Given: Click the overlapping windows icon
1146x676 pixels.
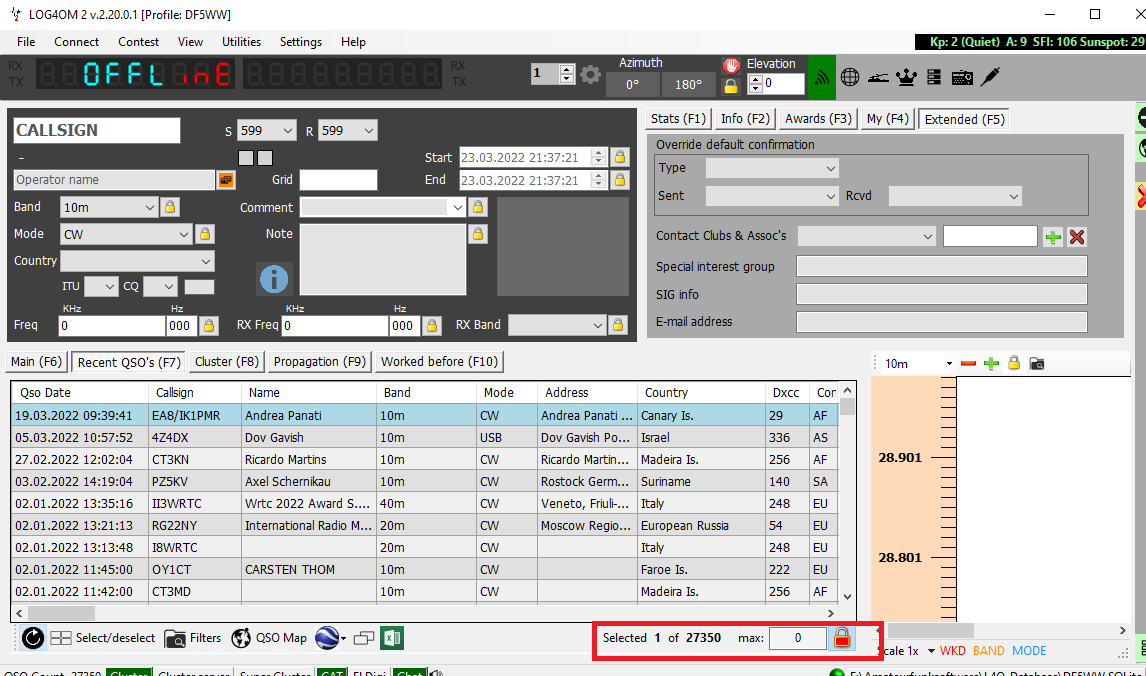Looking at the screenshot, I should [x=364, y=639].
